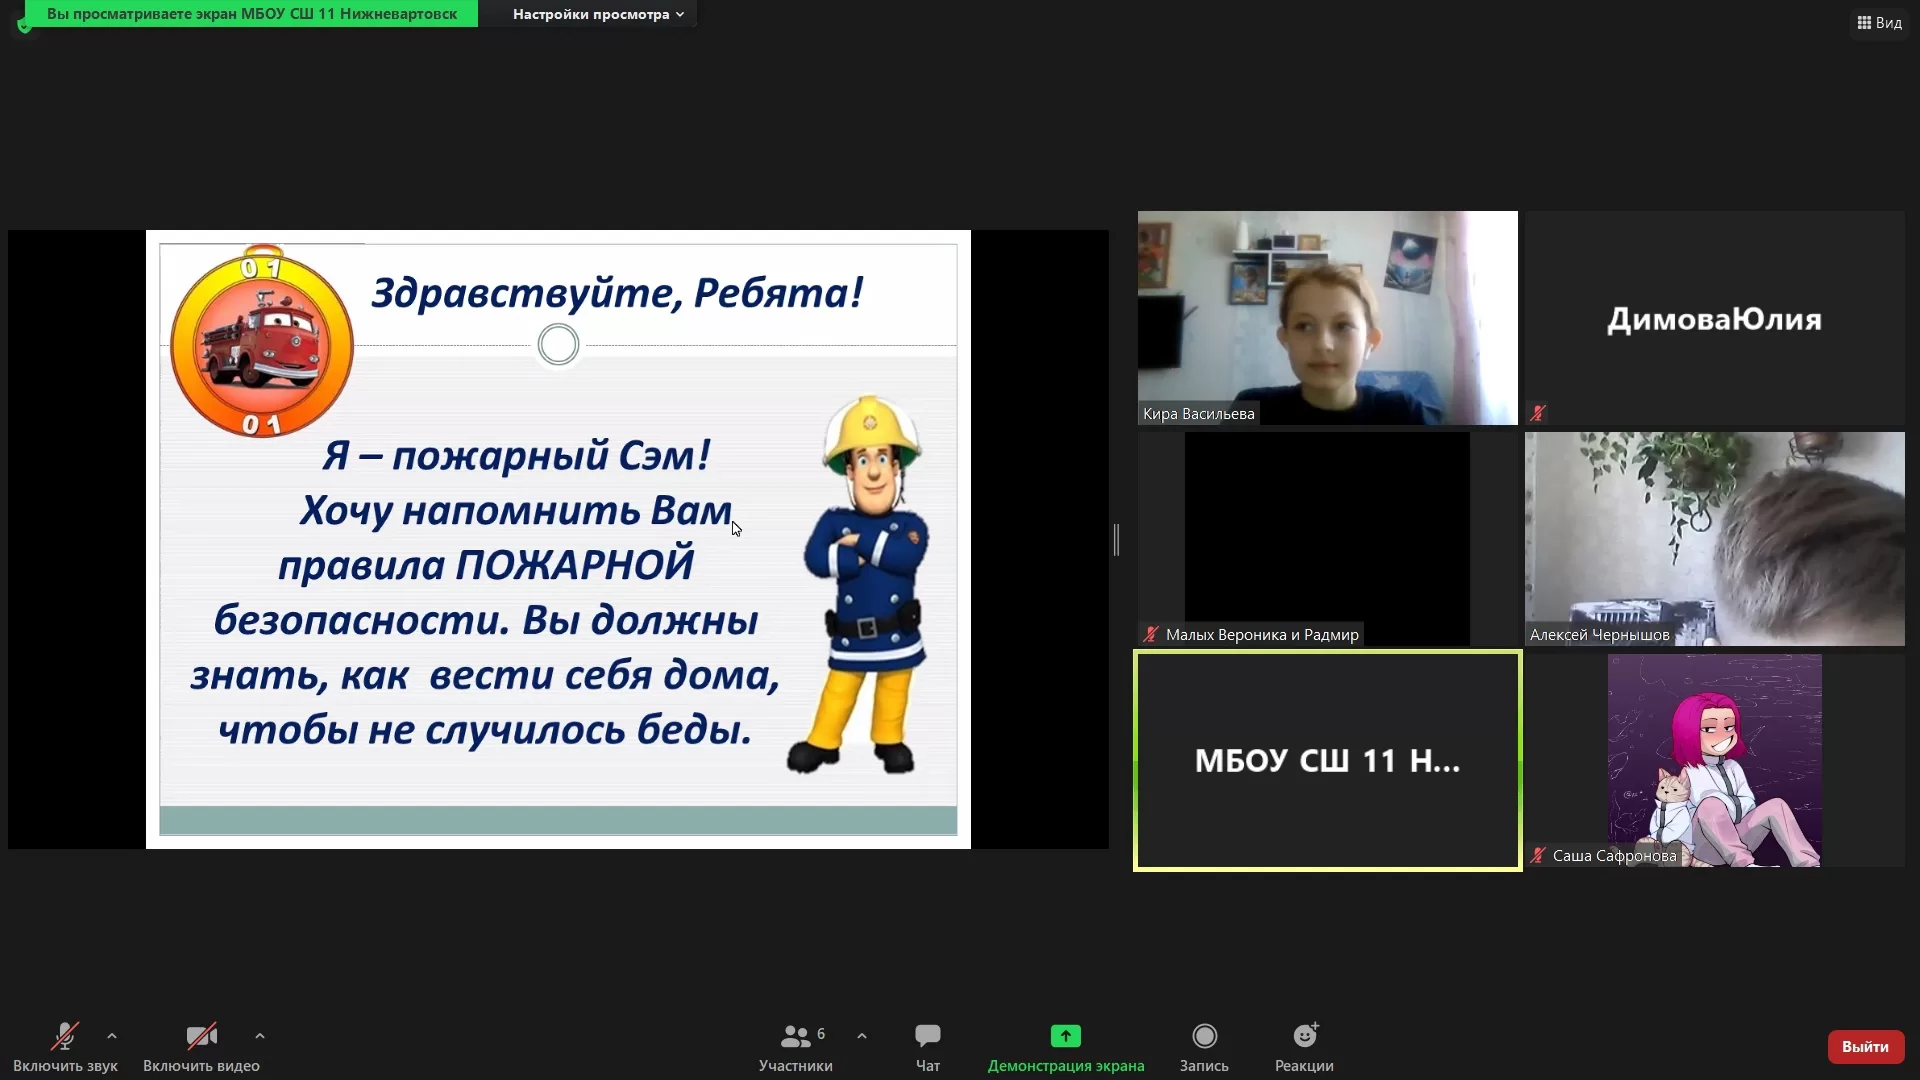Select Алексей Чернышов video tile
The height and width of the screenshot is (1080, 1920).
coord(1714,539)
